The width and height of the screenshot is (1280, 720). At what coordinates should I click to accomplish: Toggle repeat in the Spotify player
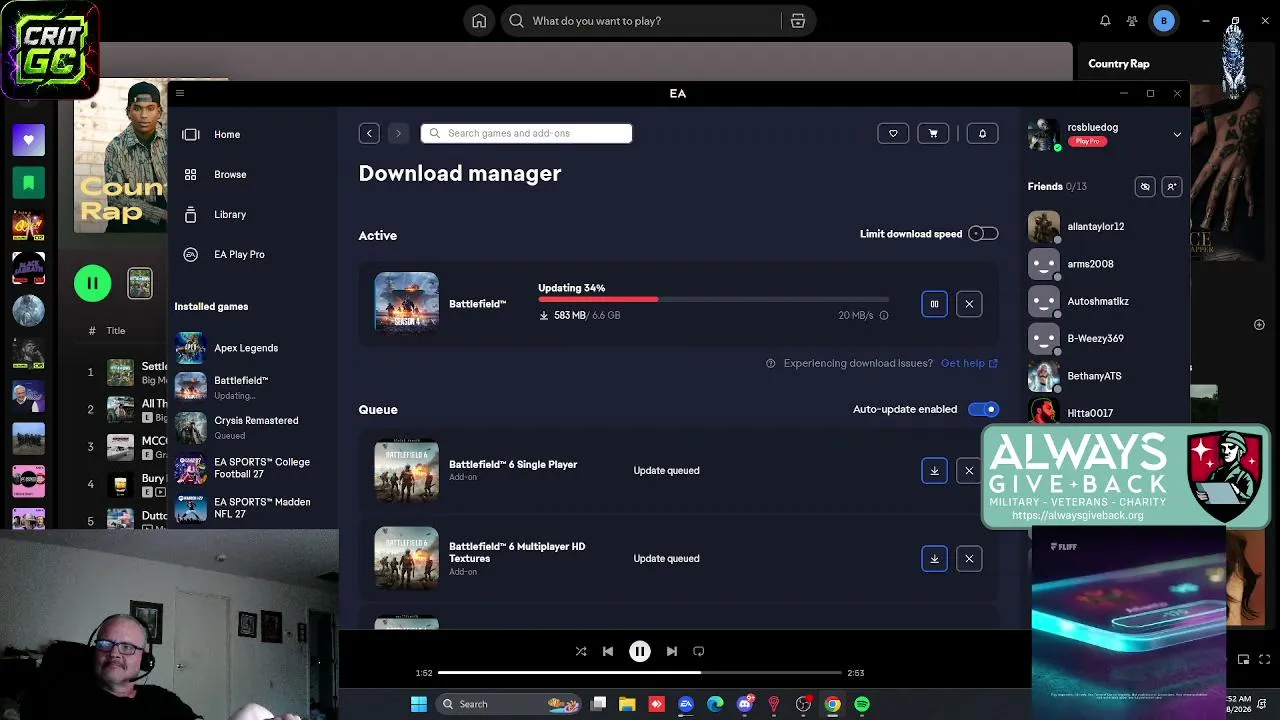[x=699, y=651]
